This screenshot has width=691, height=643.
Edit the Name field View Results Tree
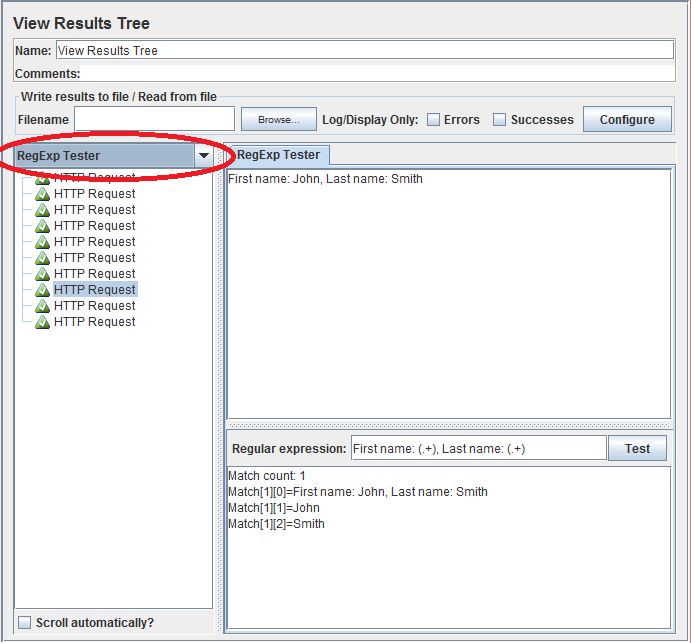click(x=365, y=50)
